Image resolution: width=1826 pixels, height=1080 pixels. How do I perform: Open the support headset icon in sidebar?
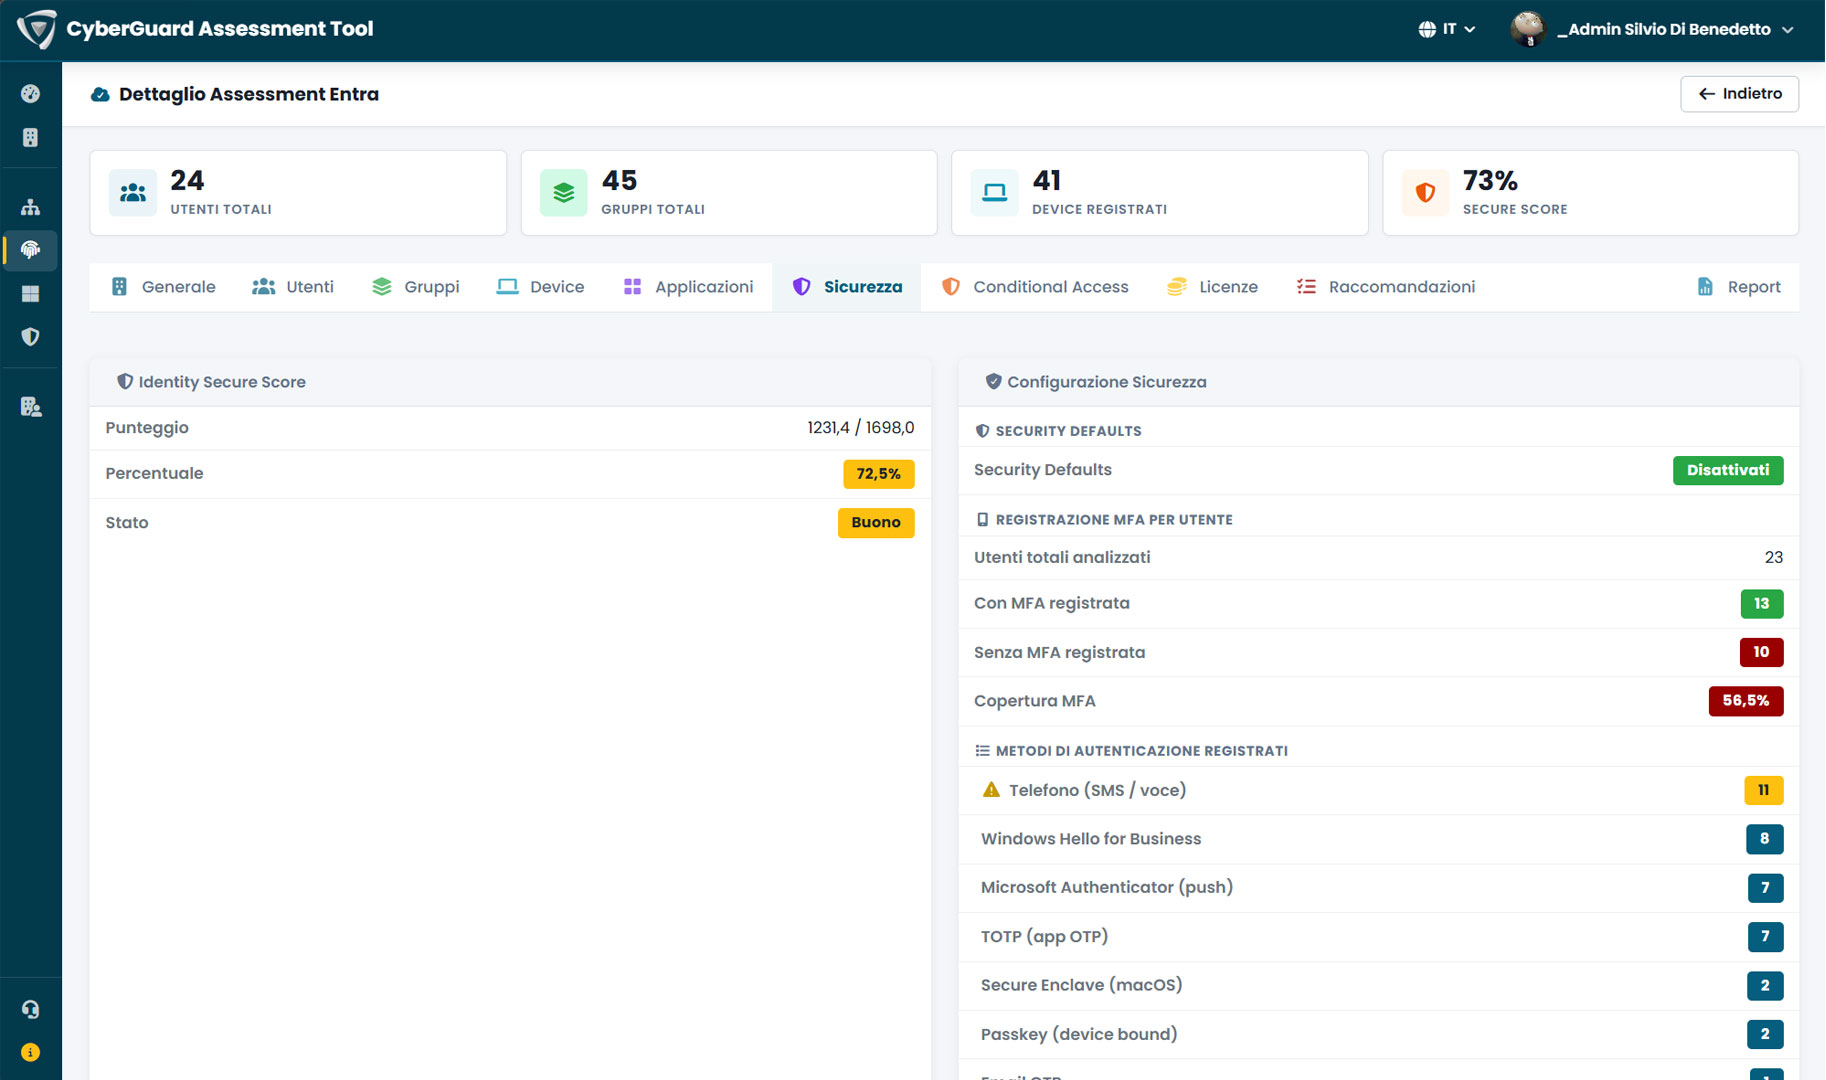tap(31, 1010)
